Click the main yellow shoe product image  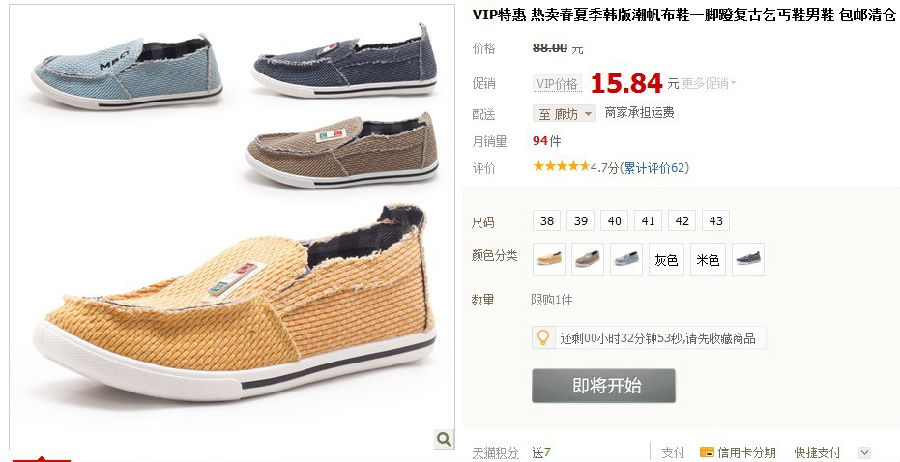(x=235, y=304)
